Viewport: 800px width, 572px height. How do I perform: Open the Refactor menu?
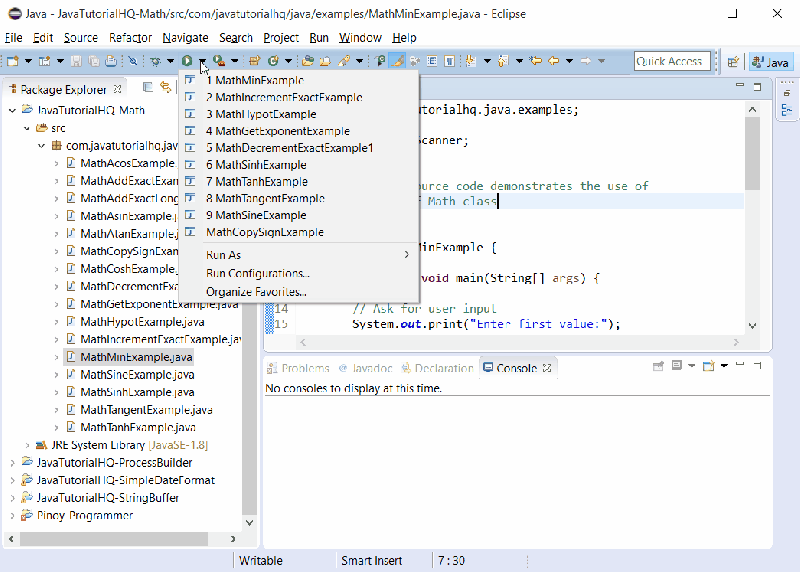130,38
